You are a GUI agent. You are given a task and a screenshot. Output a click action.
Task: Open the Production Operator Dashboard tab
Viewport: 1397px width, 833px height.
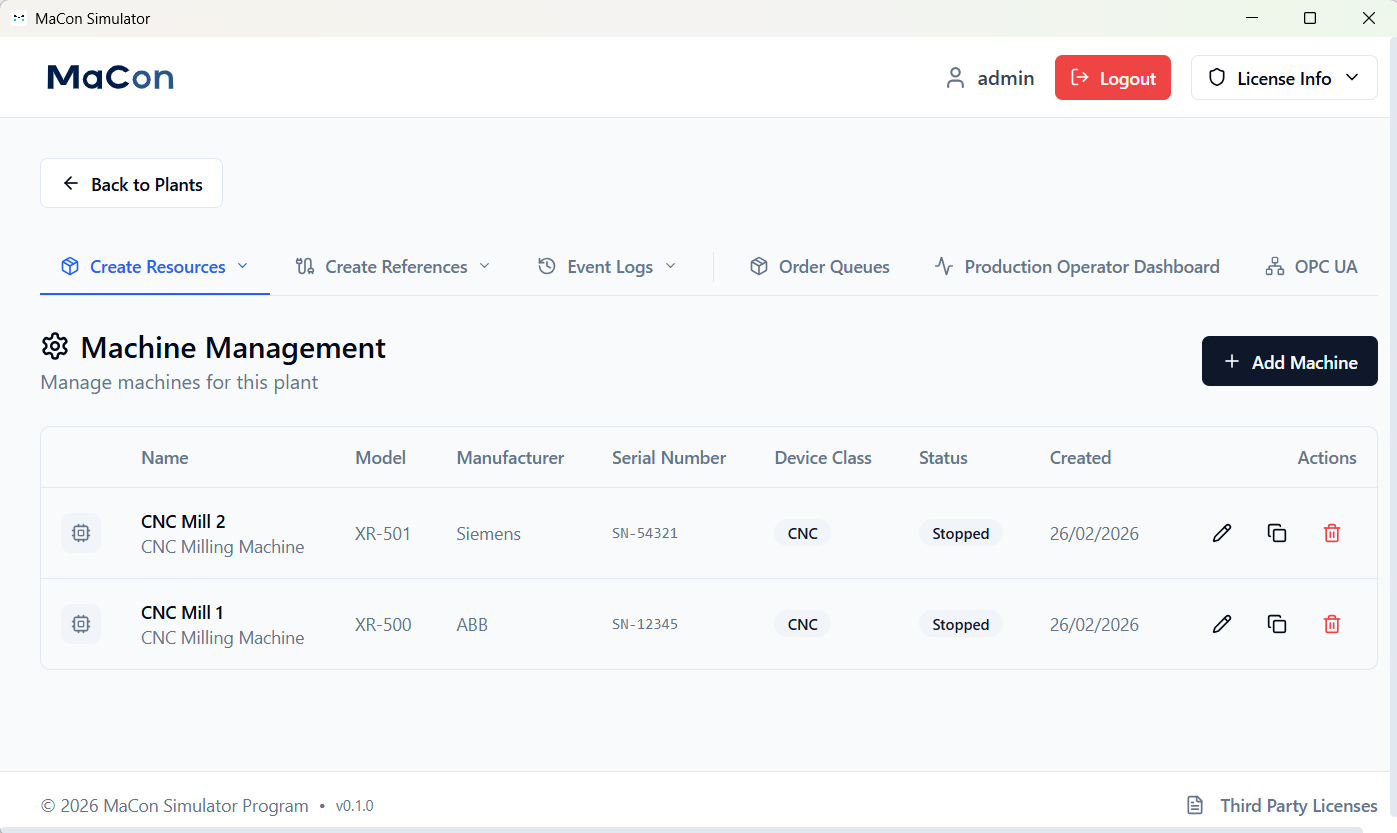[x=1077, y=266]
